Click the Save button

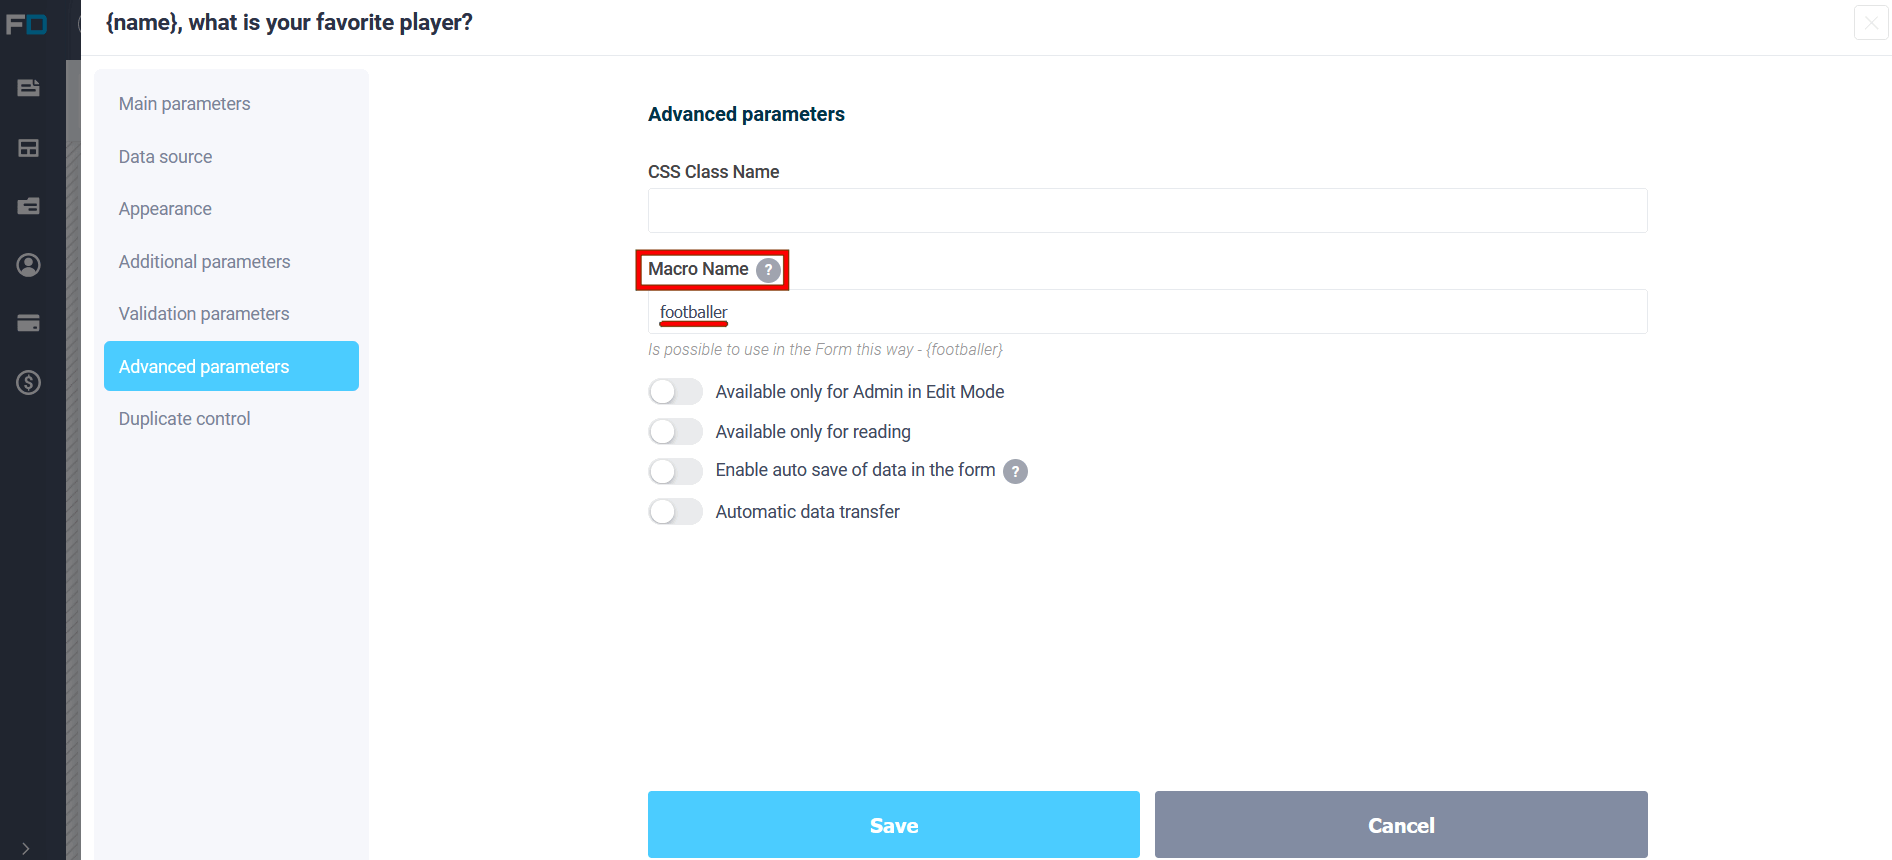[x=894, y=825]
